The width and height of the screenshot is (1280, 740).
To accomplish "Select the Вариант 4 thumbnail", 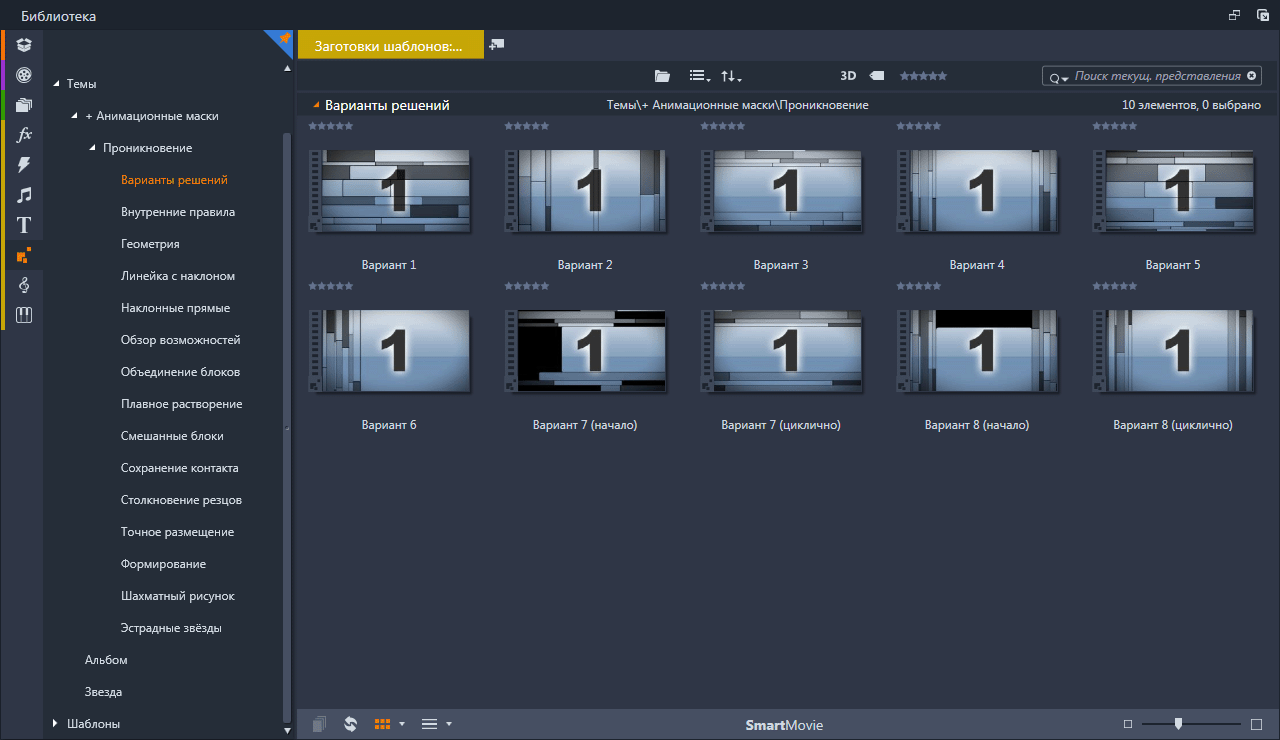I will [977, 191].
